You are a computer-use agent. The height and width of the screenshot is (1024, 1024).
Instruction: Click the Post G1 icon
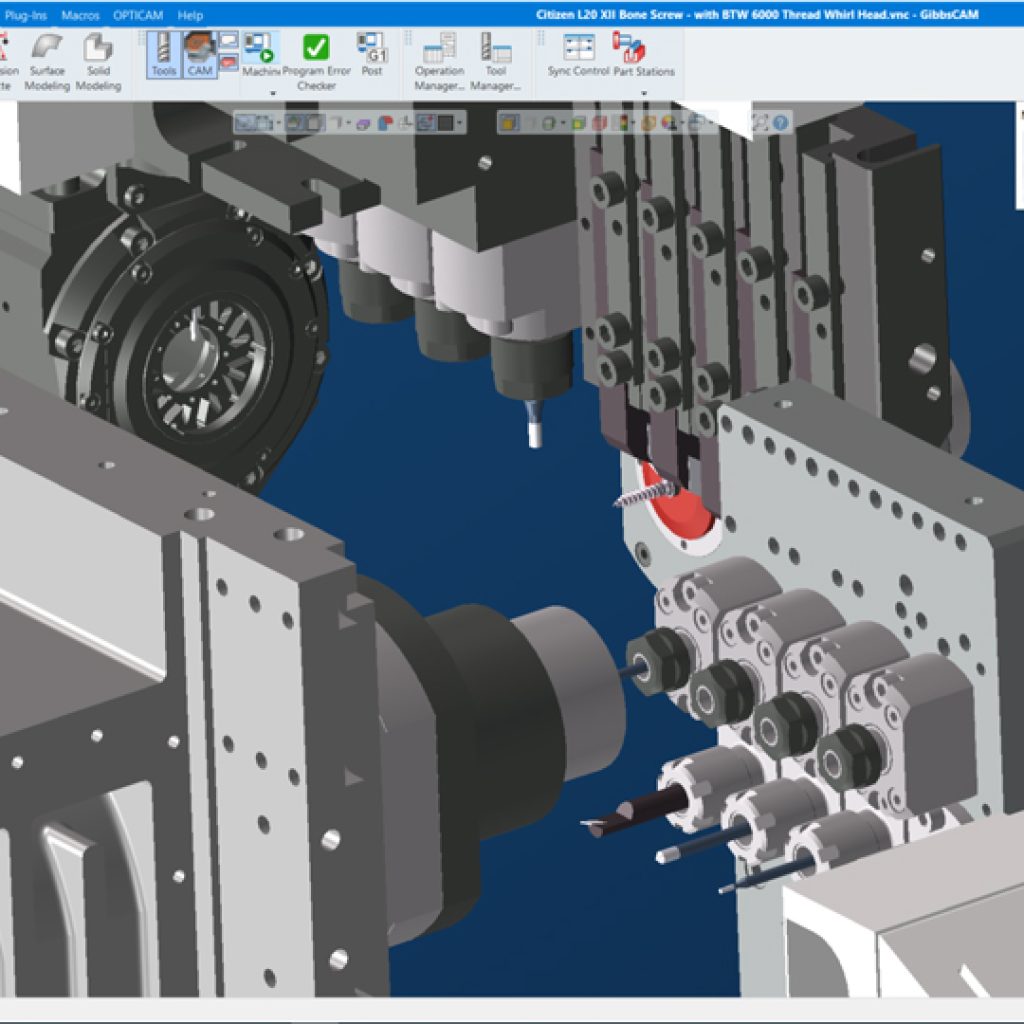[372, 55]
